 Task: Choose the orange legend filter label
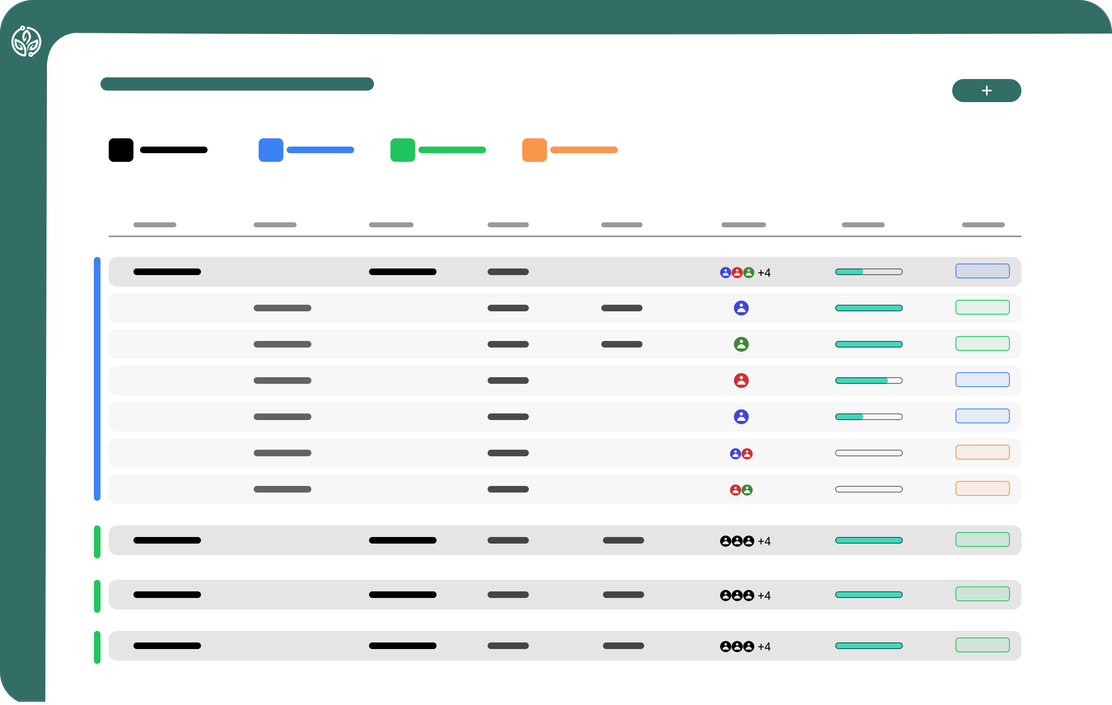click(584, 150)
